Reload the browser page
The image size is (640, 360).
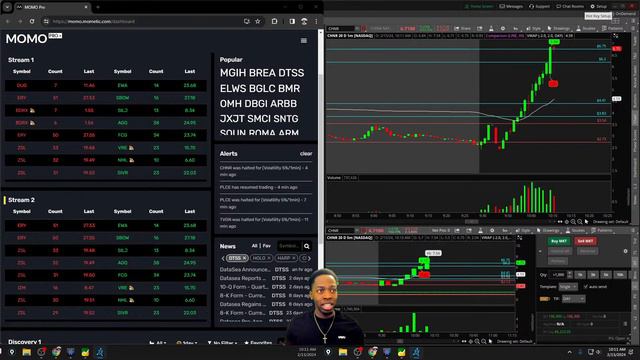click(32, 21)
